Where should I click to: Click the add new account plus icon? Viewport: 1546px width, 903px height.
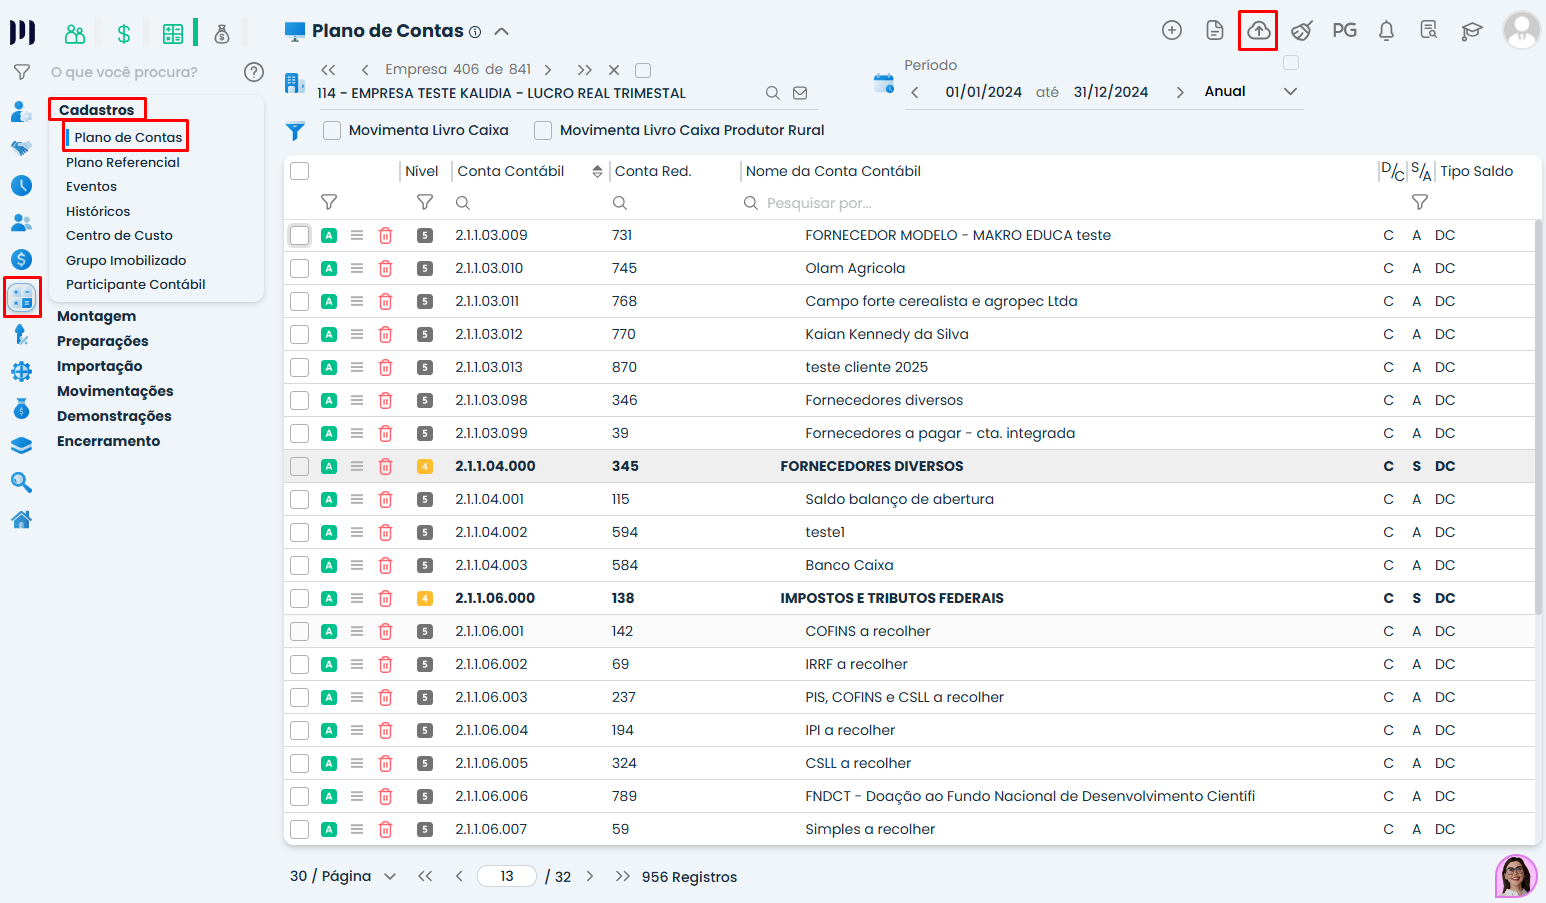[1172, 31]
